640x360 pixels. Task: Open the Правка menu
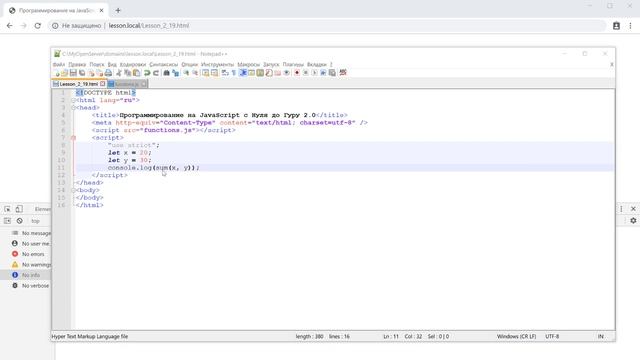point(77,64)
